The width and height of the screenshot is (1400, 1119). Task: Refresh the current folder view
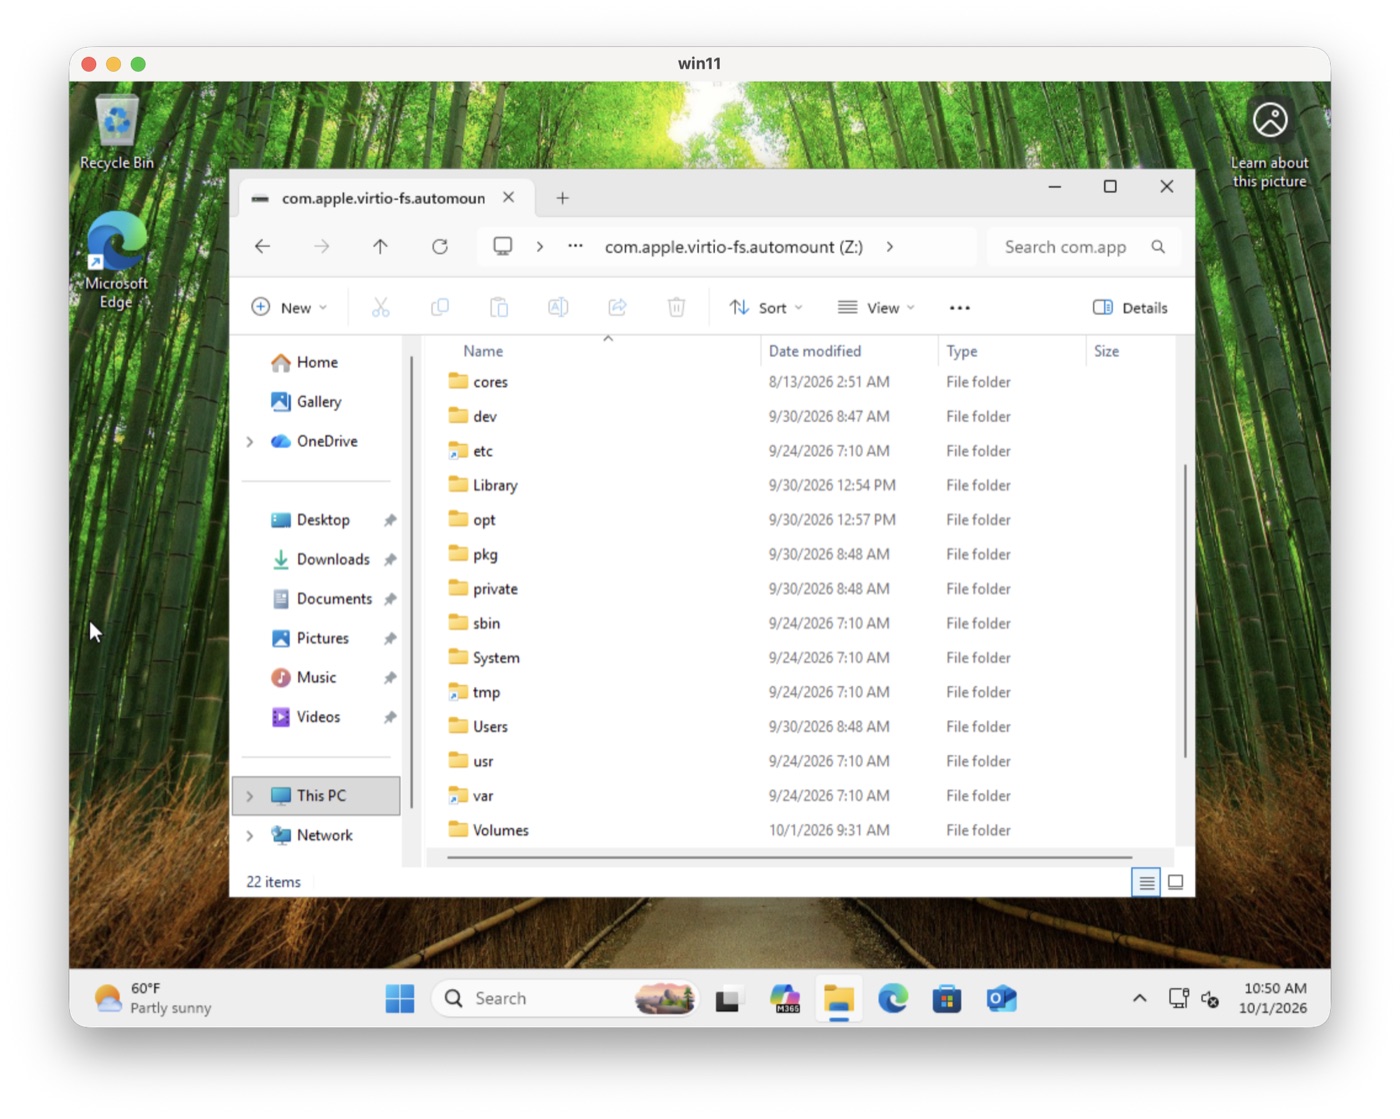[x=439, y=247]
